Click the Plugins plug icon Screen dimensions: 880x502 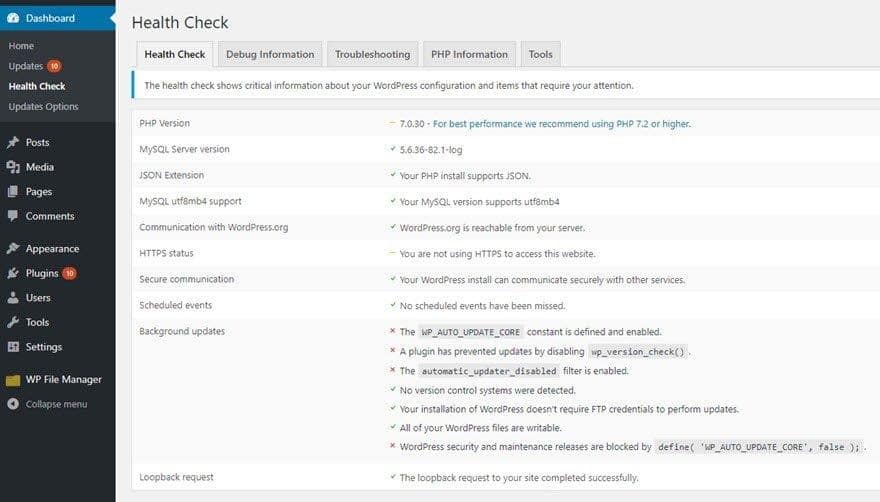coord(13,273)
